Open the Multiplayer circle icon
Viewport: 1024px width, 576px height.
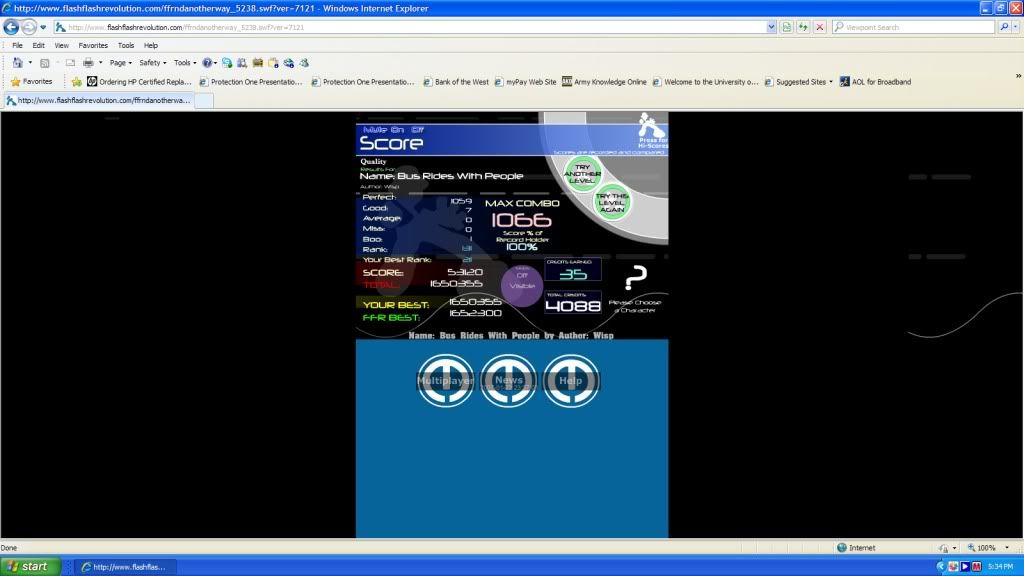click(x=445, y=381)
